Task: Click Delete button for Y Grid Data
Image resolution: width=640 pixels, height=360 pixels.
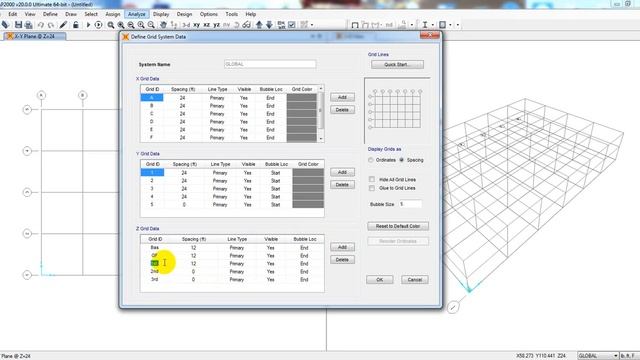Action: [x=342, y=185]
